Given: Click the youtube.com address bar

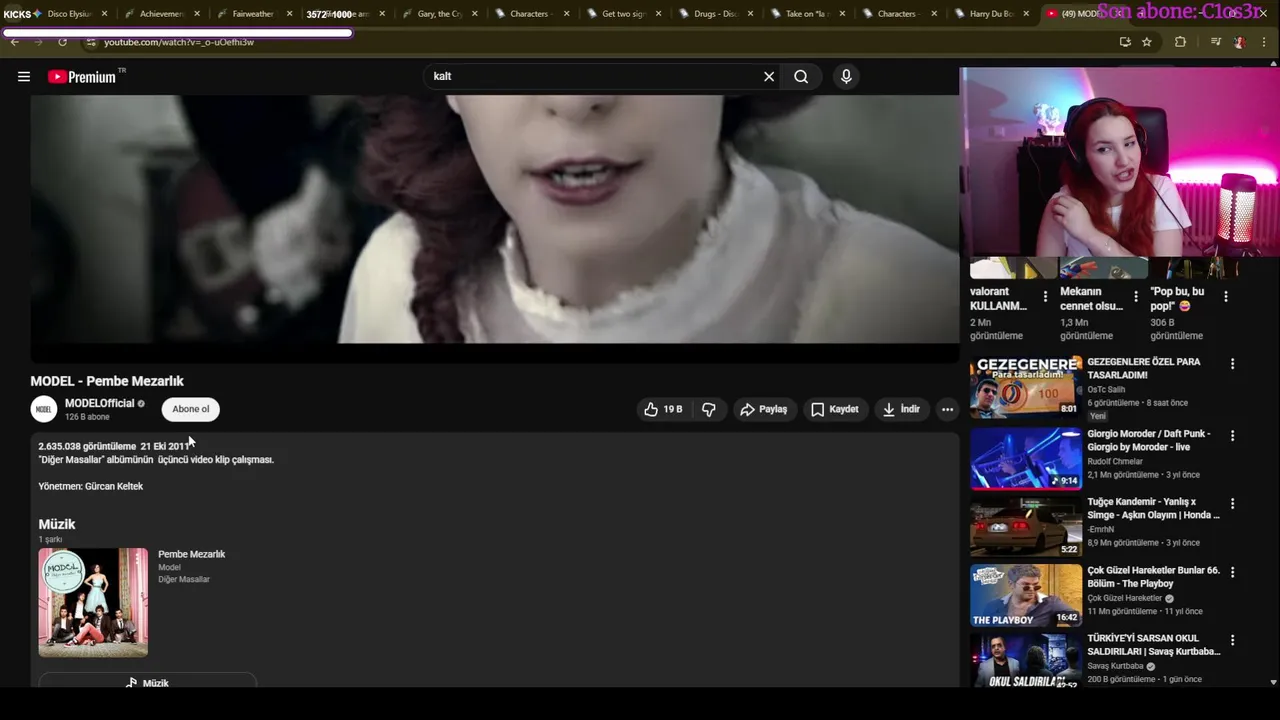Looking at the screenshot, I should (x=600, y=42).
